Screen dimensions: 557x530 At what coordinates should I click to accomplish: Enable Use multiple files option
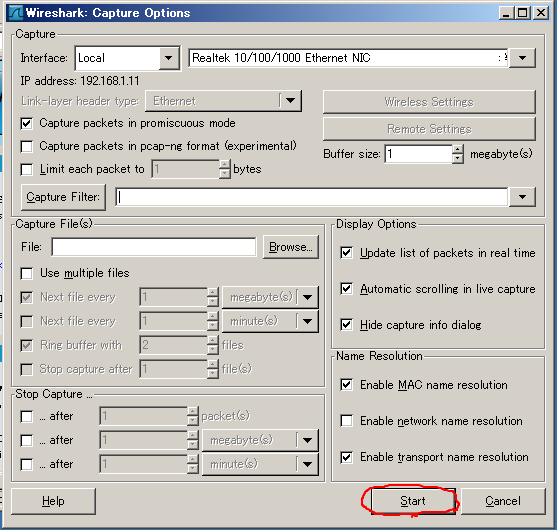point(27,274)
